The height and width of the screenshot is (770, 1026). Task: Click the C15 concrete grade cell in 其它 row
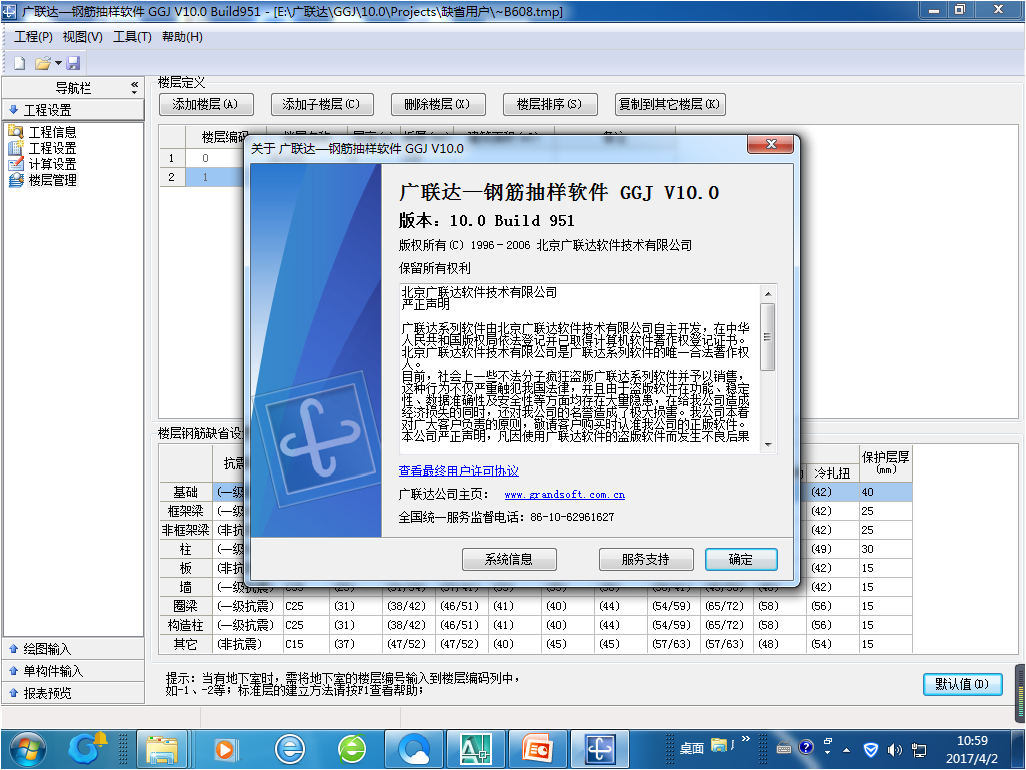click(x=306, y=644)
